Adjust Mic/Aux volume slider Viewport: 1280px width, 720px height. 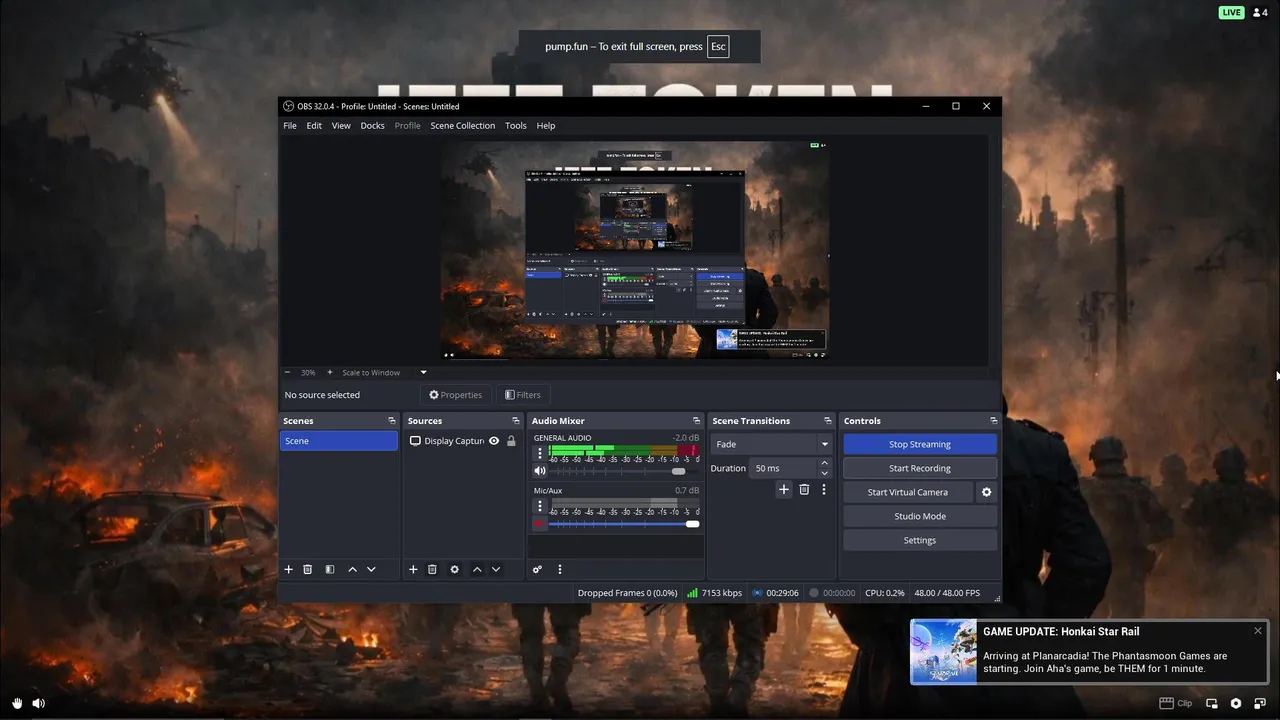click(624, 524)
